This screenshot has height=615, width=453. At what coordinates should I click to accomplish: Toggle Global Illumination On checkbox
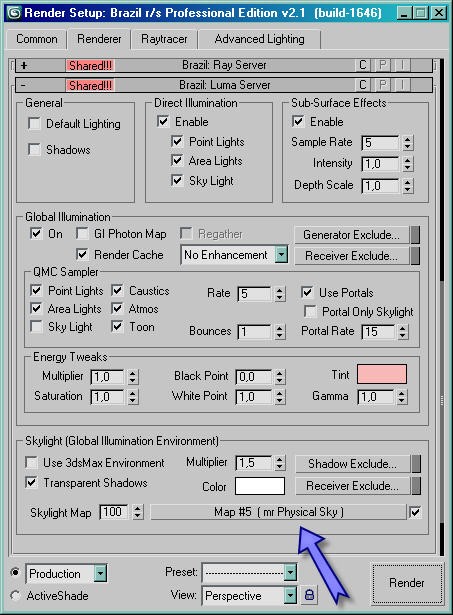click(36, 234)
